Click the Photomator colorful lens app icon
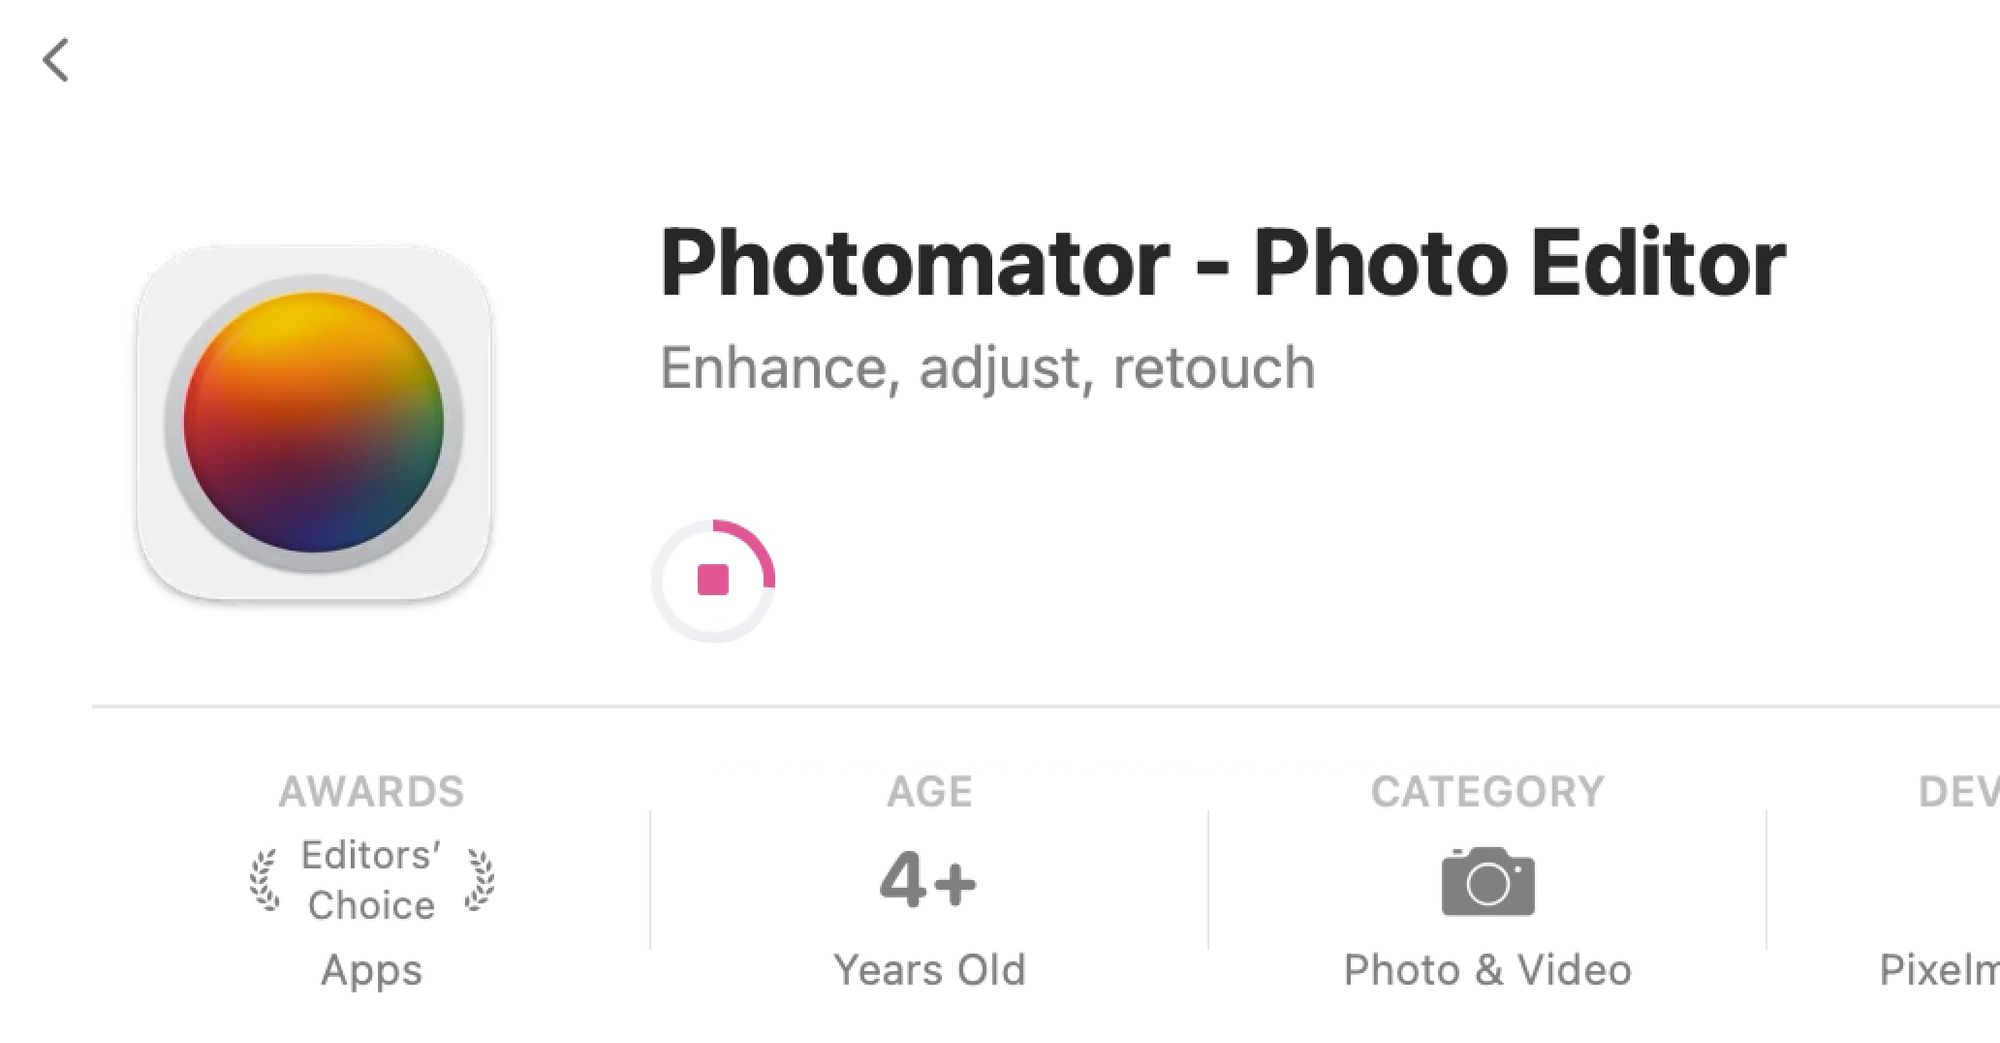 tap(314, 422)
